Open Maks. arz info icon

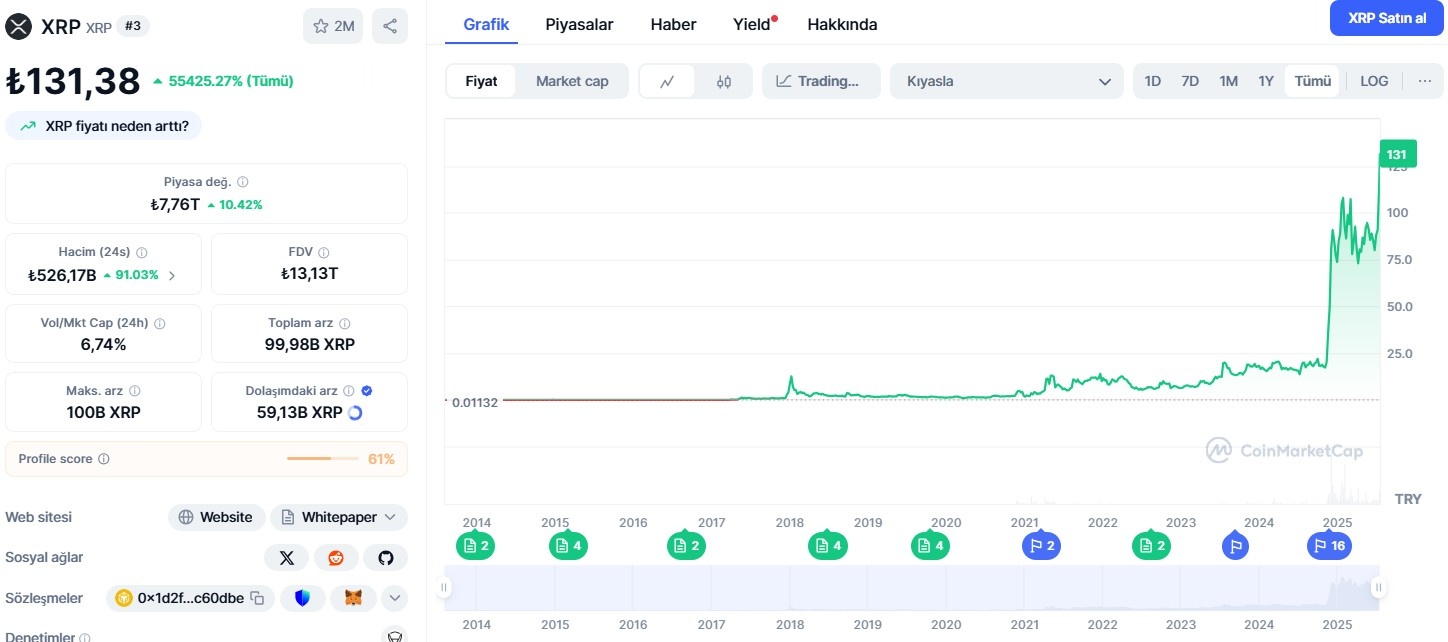135,391
